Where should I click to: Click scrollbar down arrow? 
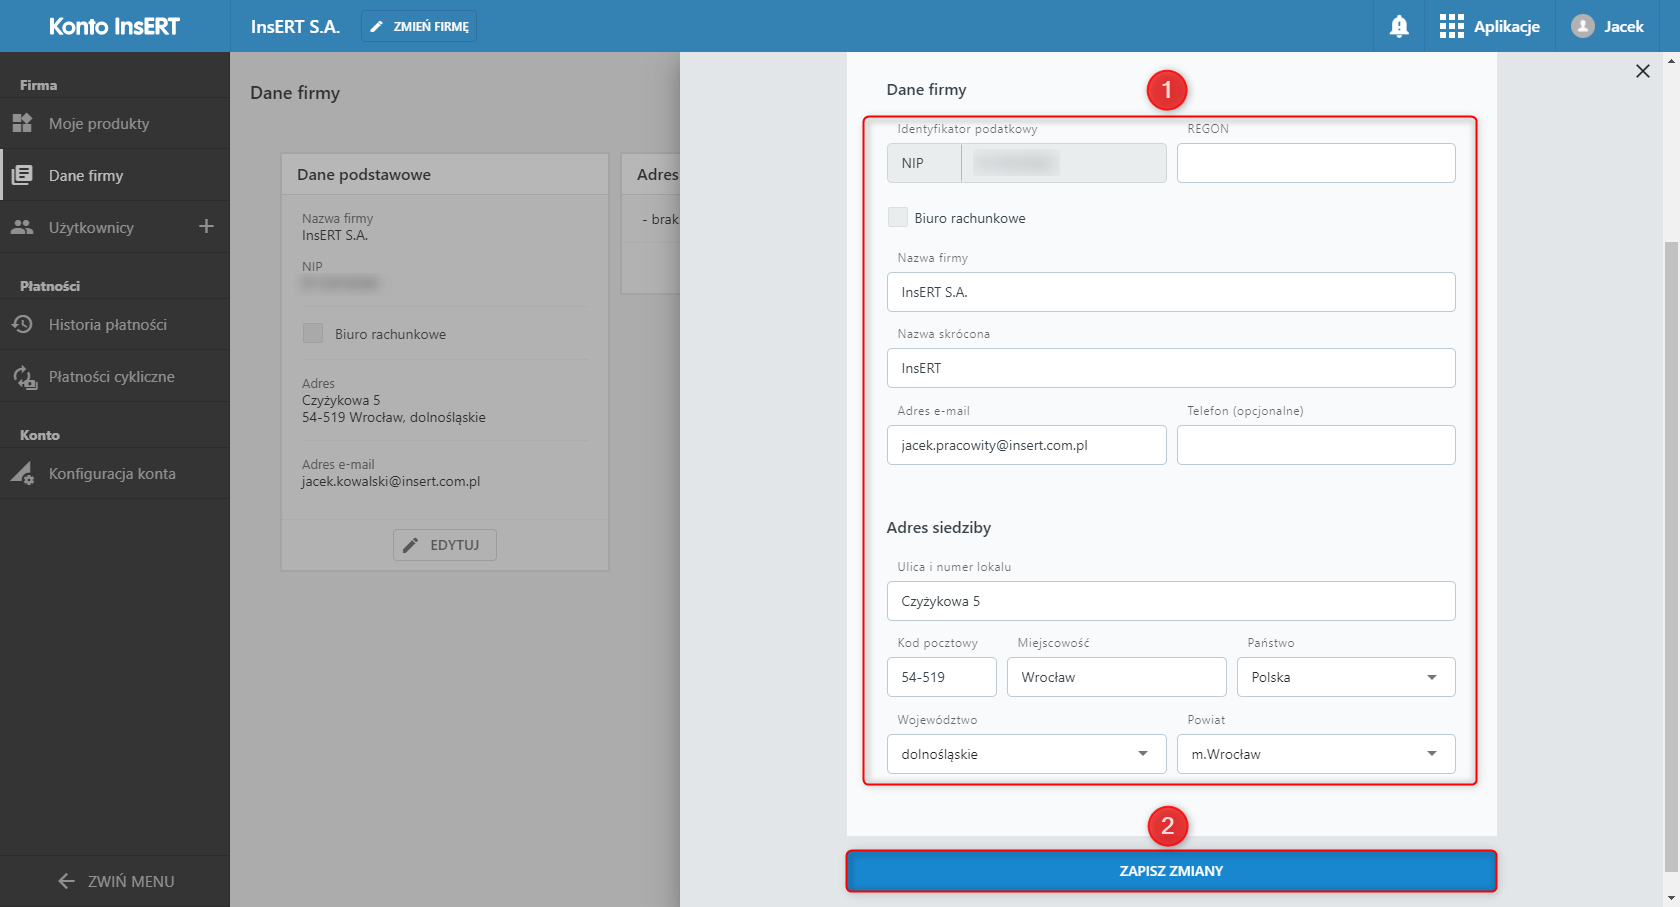coord(1671,898)
